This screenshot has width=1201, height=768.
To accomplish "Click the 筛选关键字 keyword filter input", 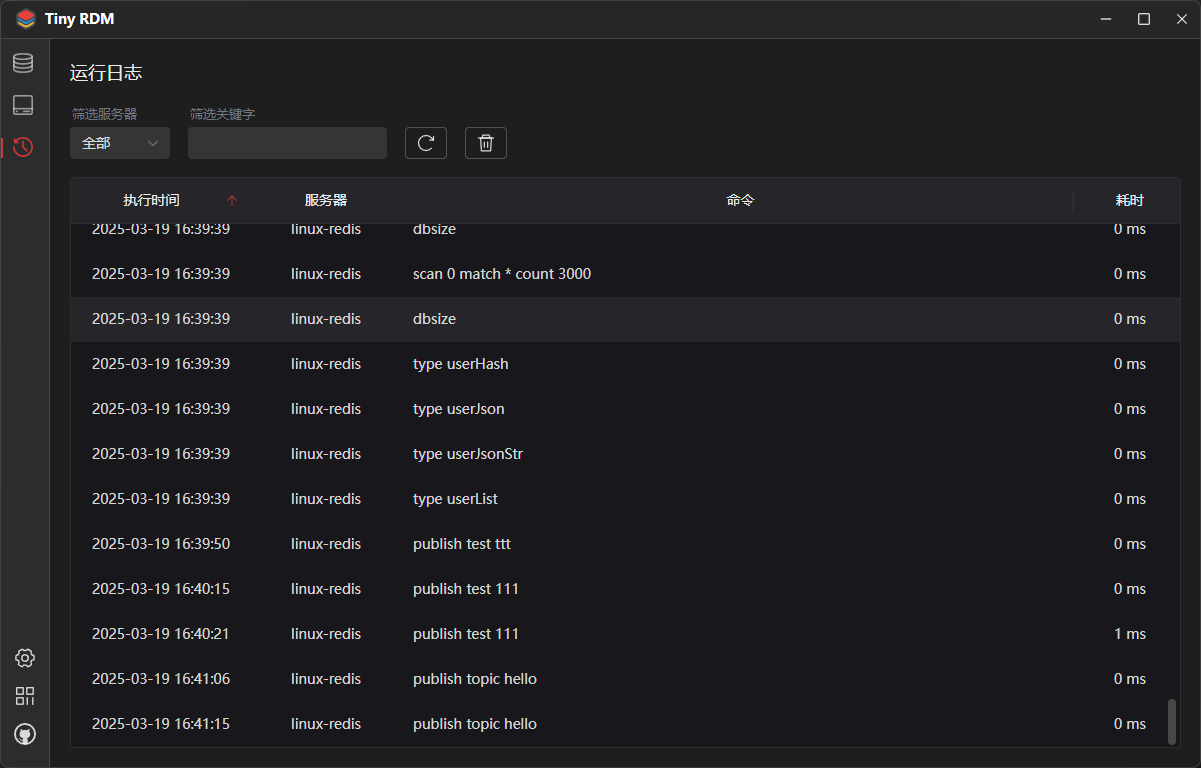I will coord(287,143).
